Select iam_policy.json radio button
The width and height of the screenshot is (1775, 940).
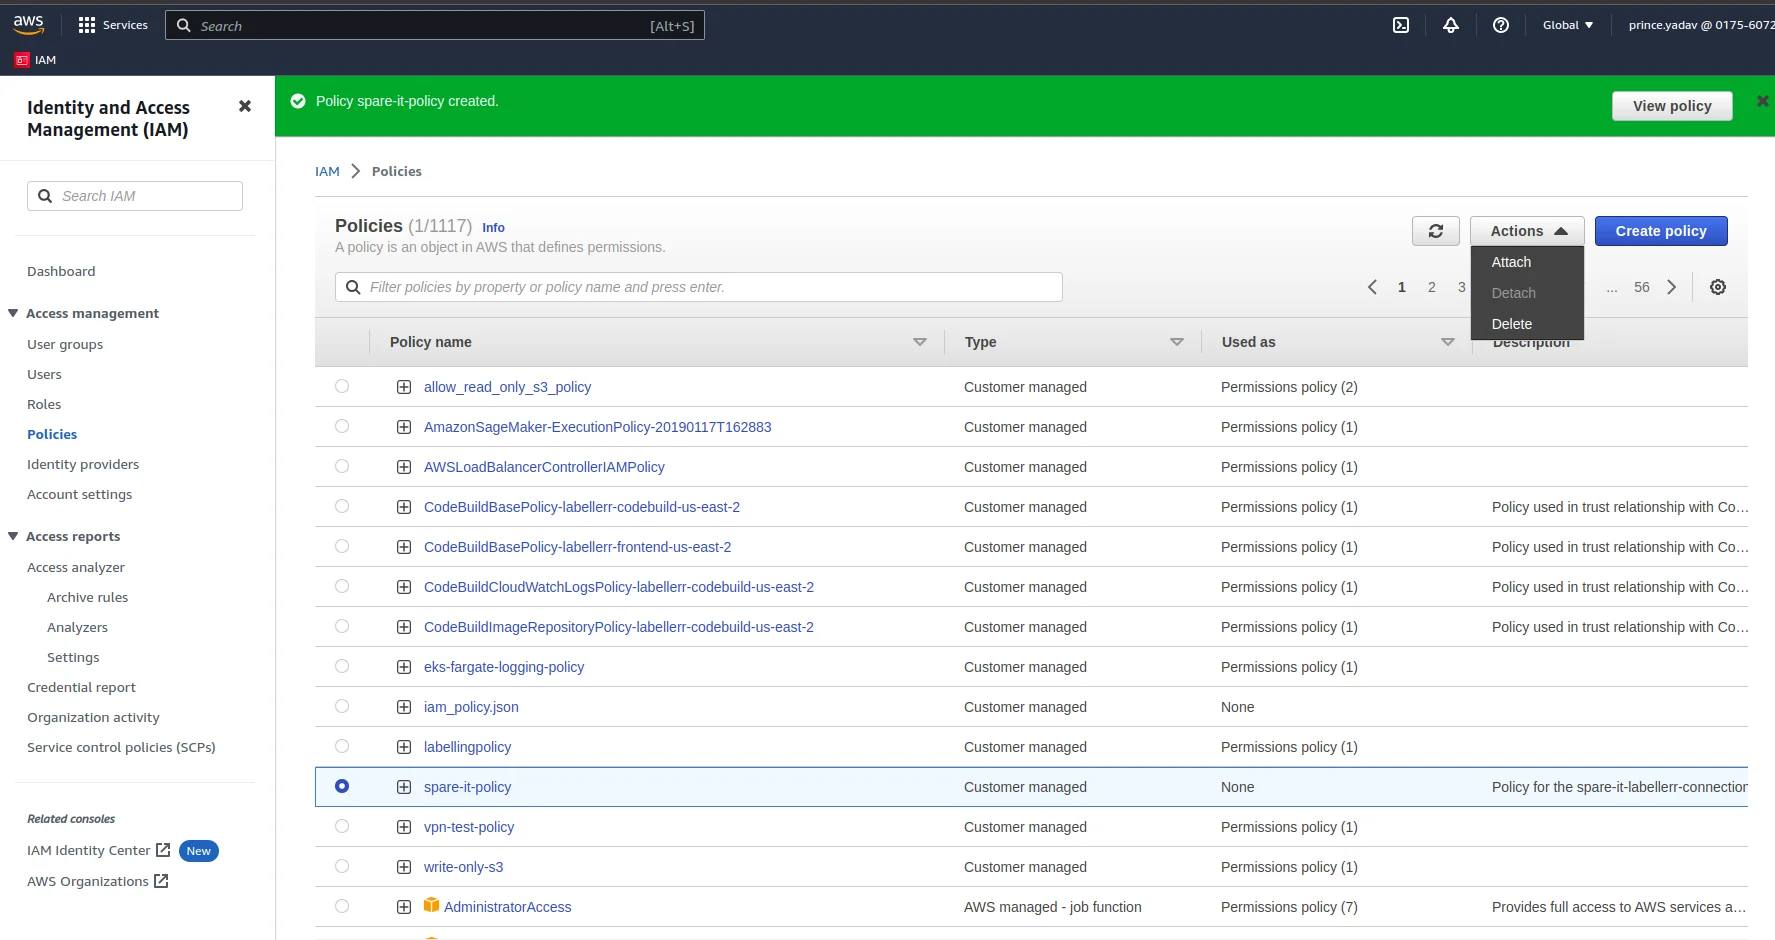coord(342,706)
